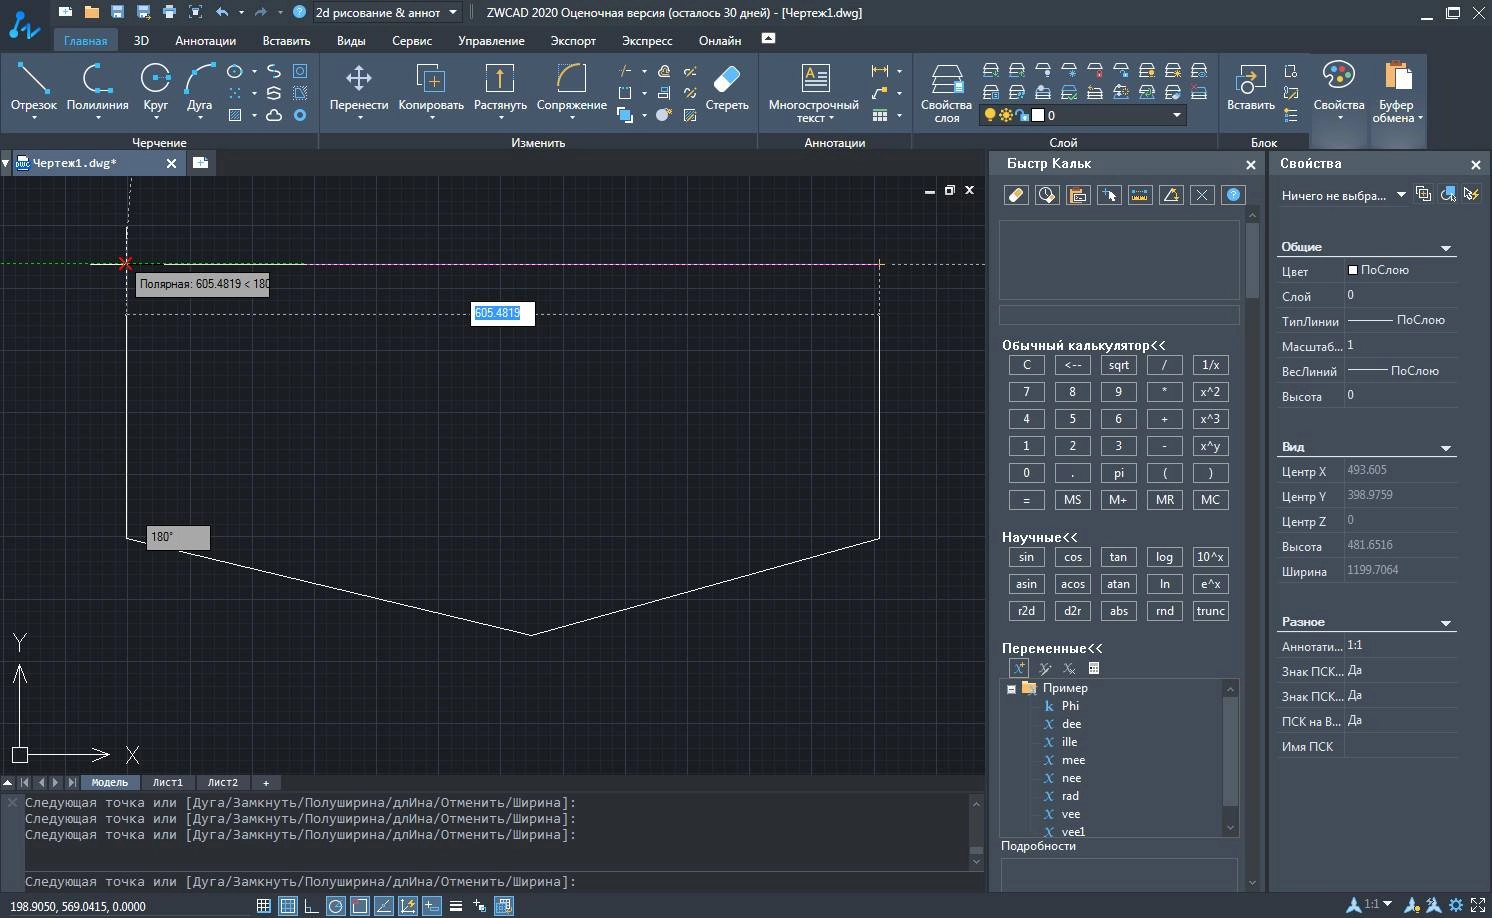Select the Phi variable in list
The image size is (1492, 918).
[1070, 706]
